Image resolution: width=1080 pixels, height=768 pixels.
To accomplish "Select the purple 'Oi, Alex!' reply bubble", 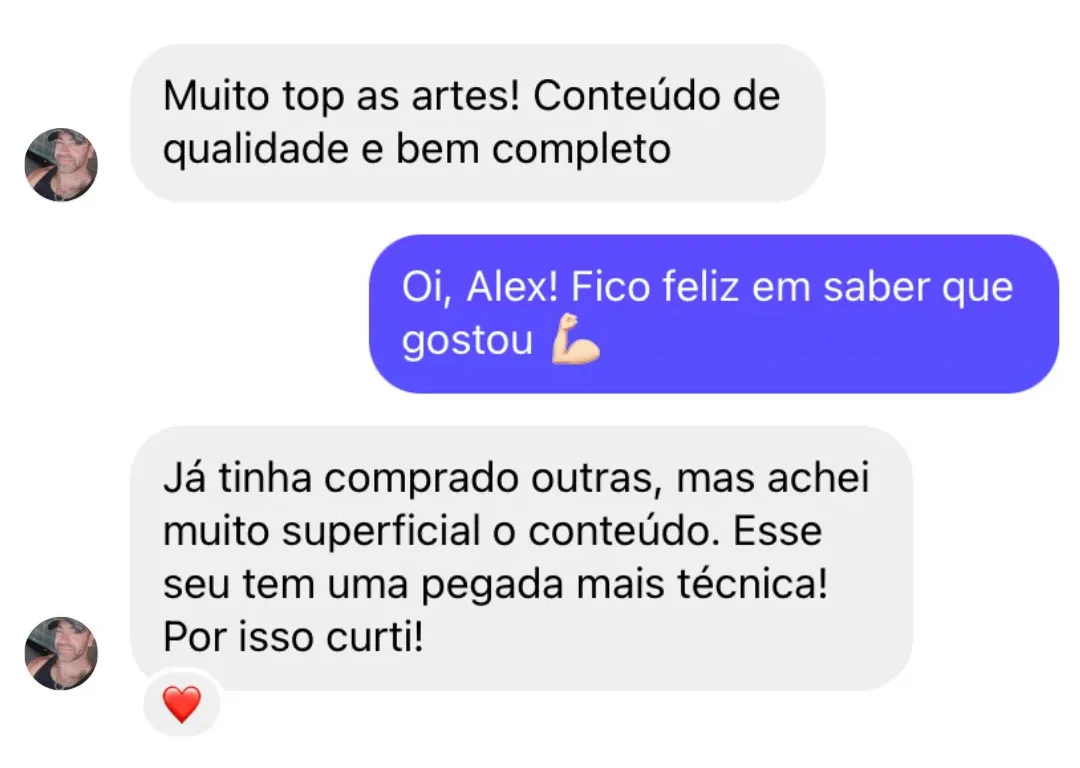I will click(714, 314).
